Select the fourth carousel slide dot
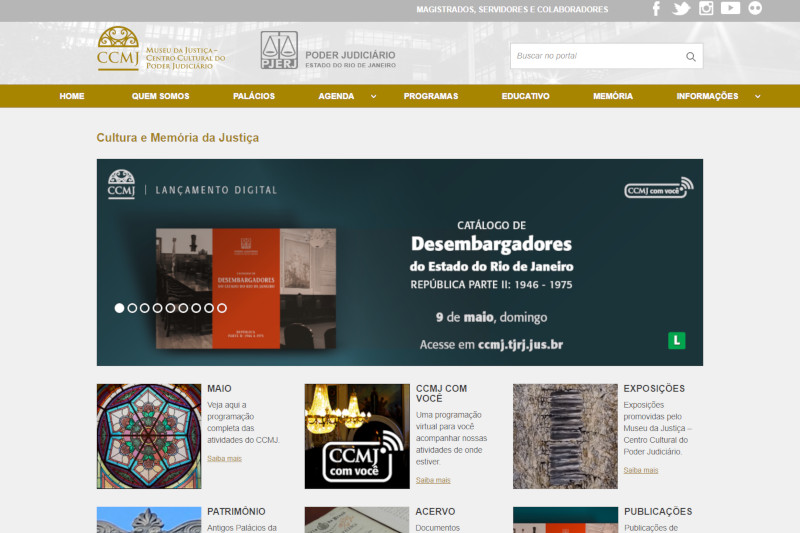The image size is (800, 533). click(x=158, y=308)
